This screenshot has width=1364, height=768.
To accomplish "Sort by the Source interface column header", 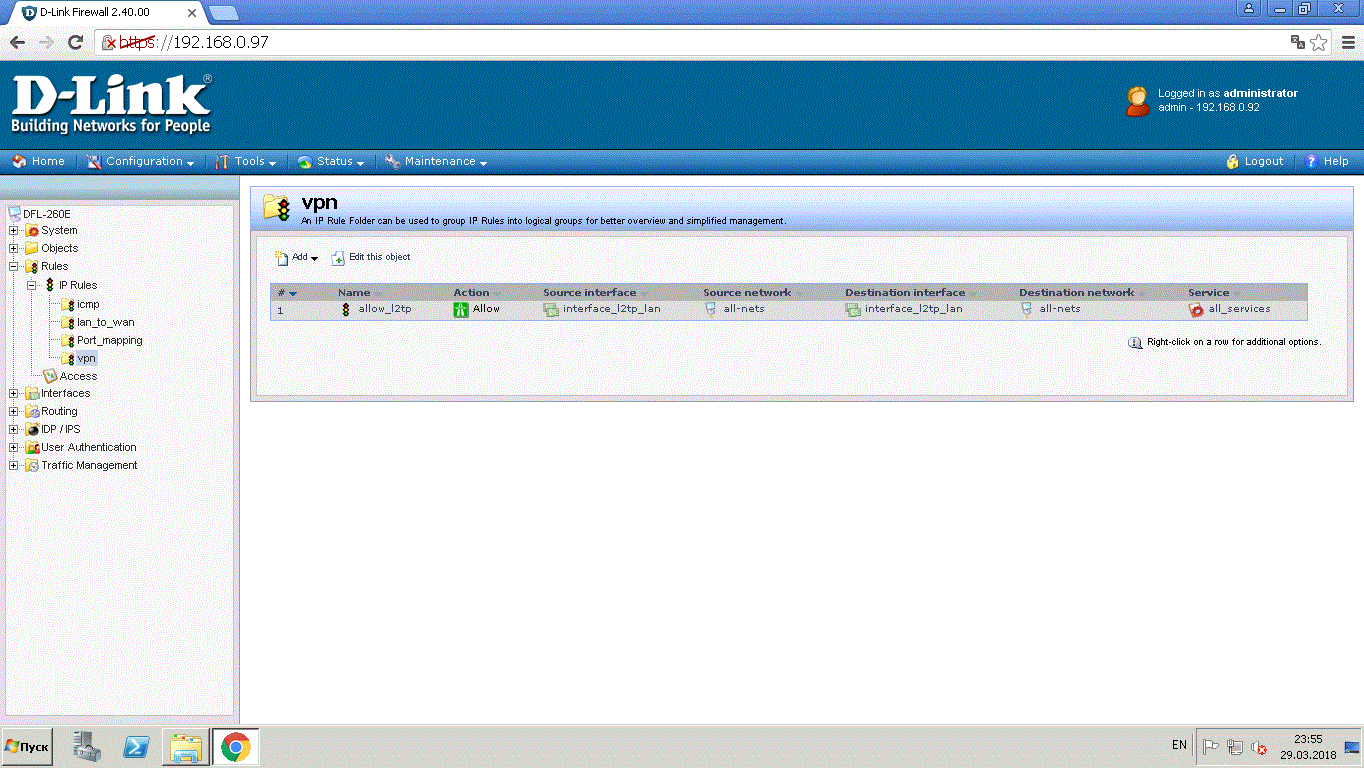I will point(589,293).
